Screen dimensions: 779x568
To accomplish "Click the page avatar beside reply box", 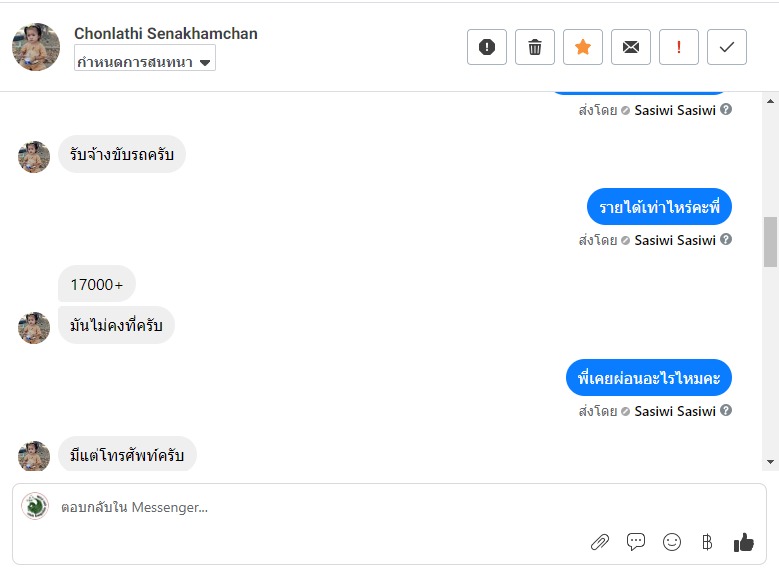I will (35, 506).
